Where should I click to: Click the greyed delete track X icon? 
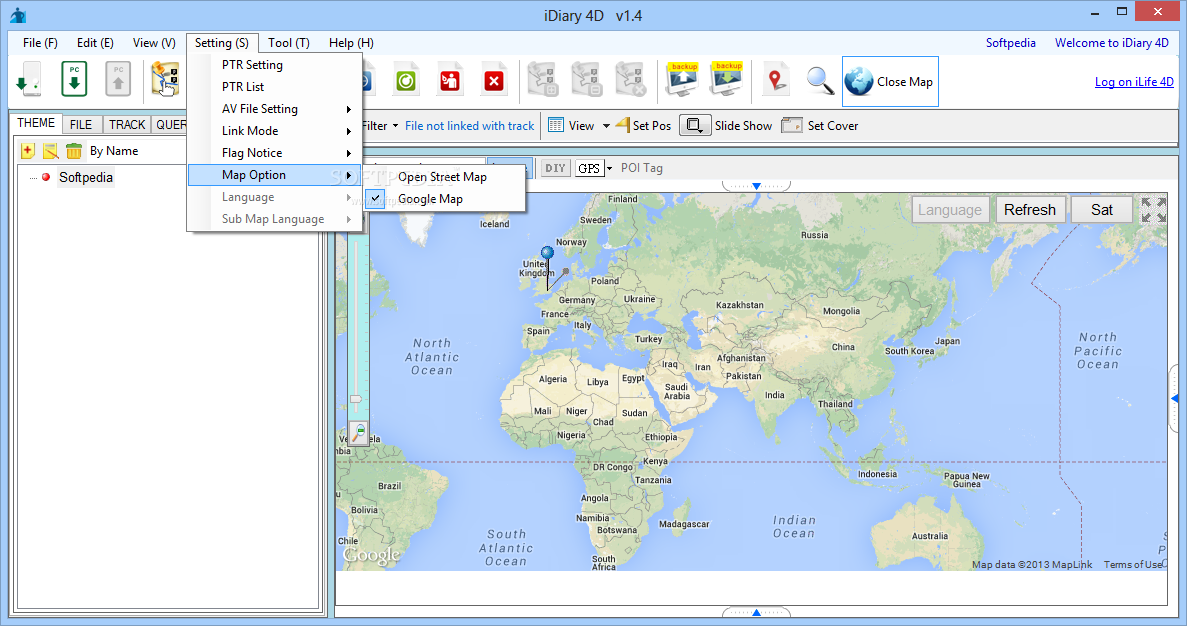(631, 80)
